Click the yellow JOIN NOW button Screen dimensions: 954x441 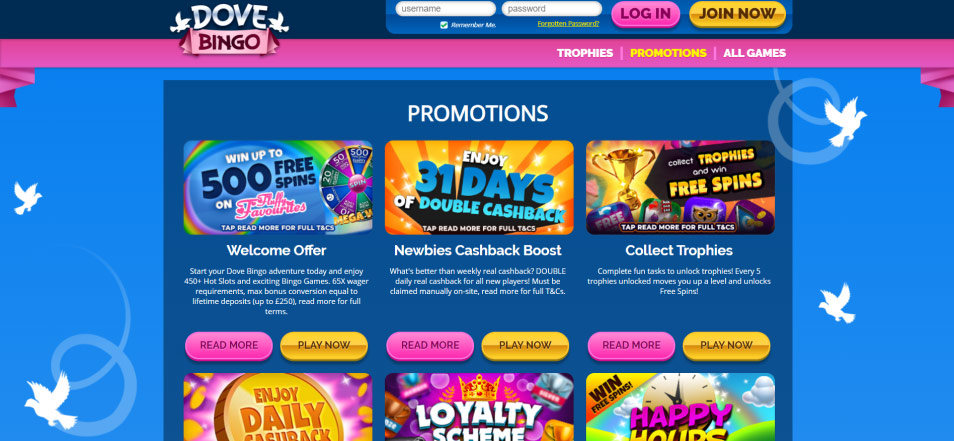[x=737, y=13]
